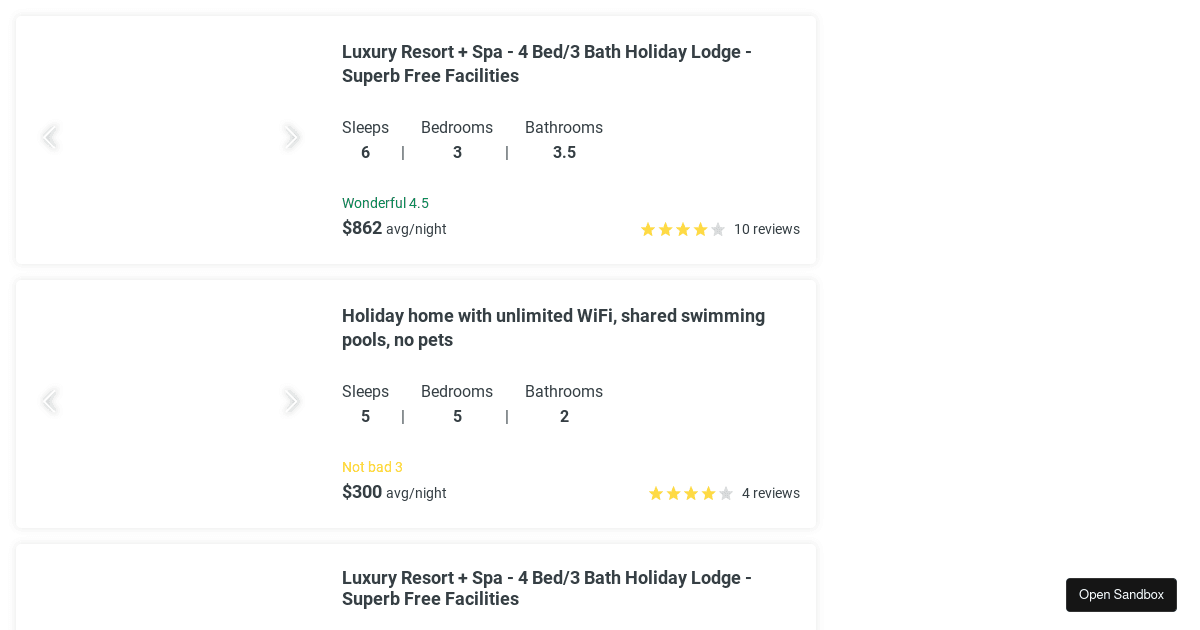The width and height of the screenshot is (1200, 630).
Task: Click the Open Sandbox button
Action: click(1121, 595)
